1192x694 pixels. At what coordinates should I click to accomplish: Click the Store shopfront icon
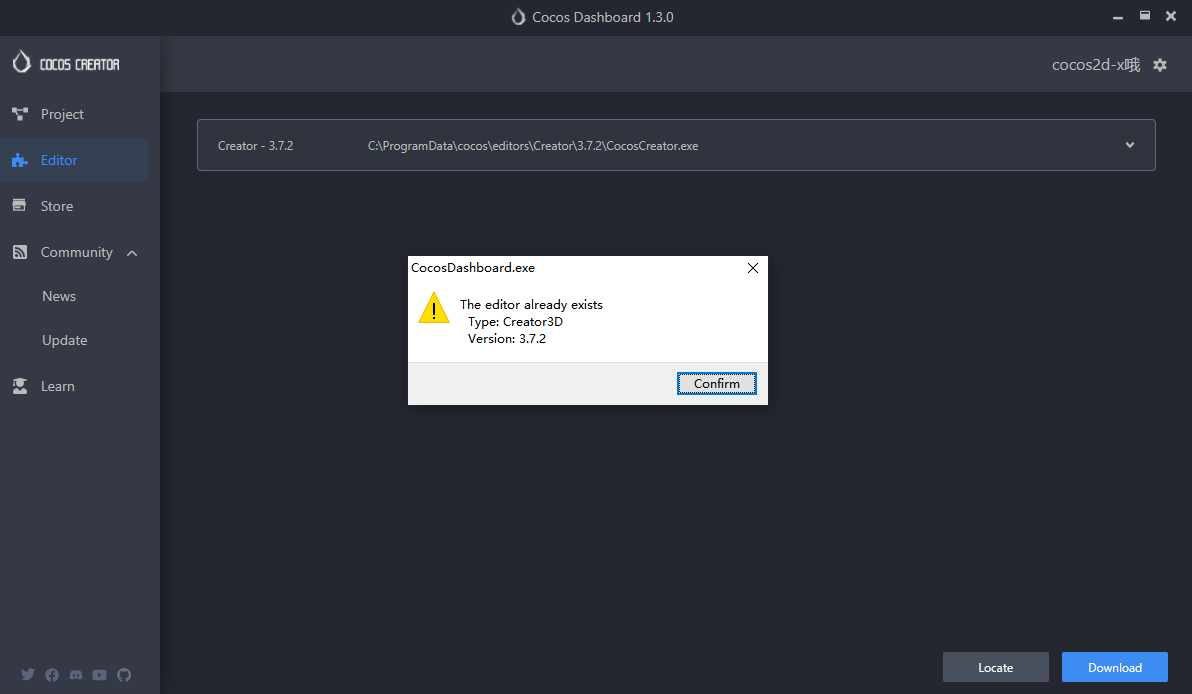(20, 206)
